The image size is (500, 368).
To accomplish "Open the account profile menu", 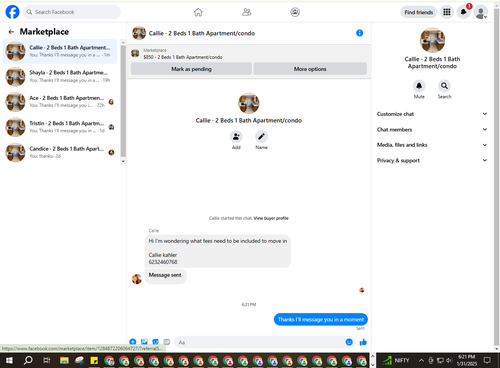I will [481, 12].
